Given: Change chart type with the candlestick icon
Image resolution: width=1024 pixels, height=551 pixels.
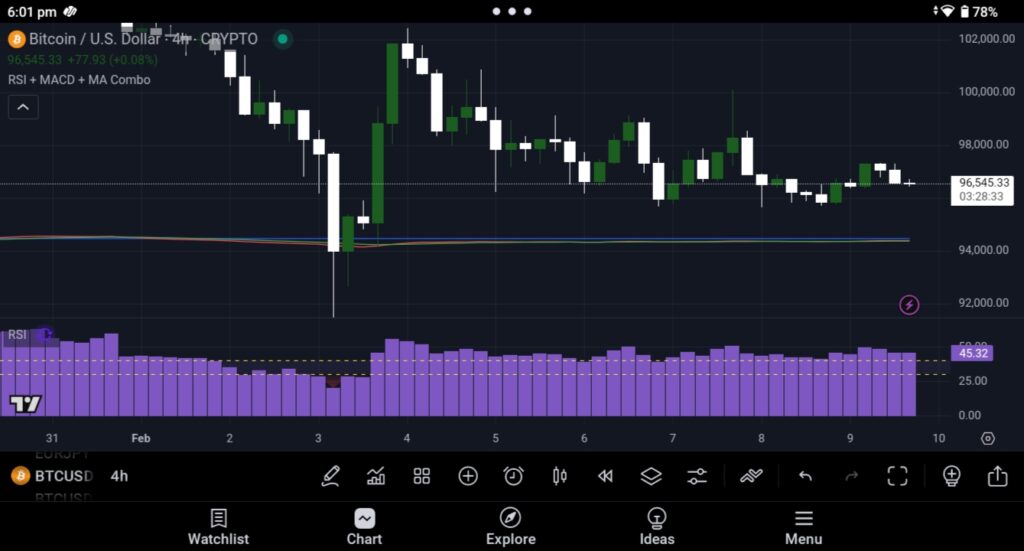Looking at the screenshot, I should pyautogui.click(x=560, y=476).
